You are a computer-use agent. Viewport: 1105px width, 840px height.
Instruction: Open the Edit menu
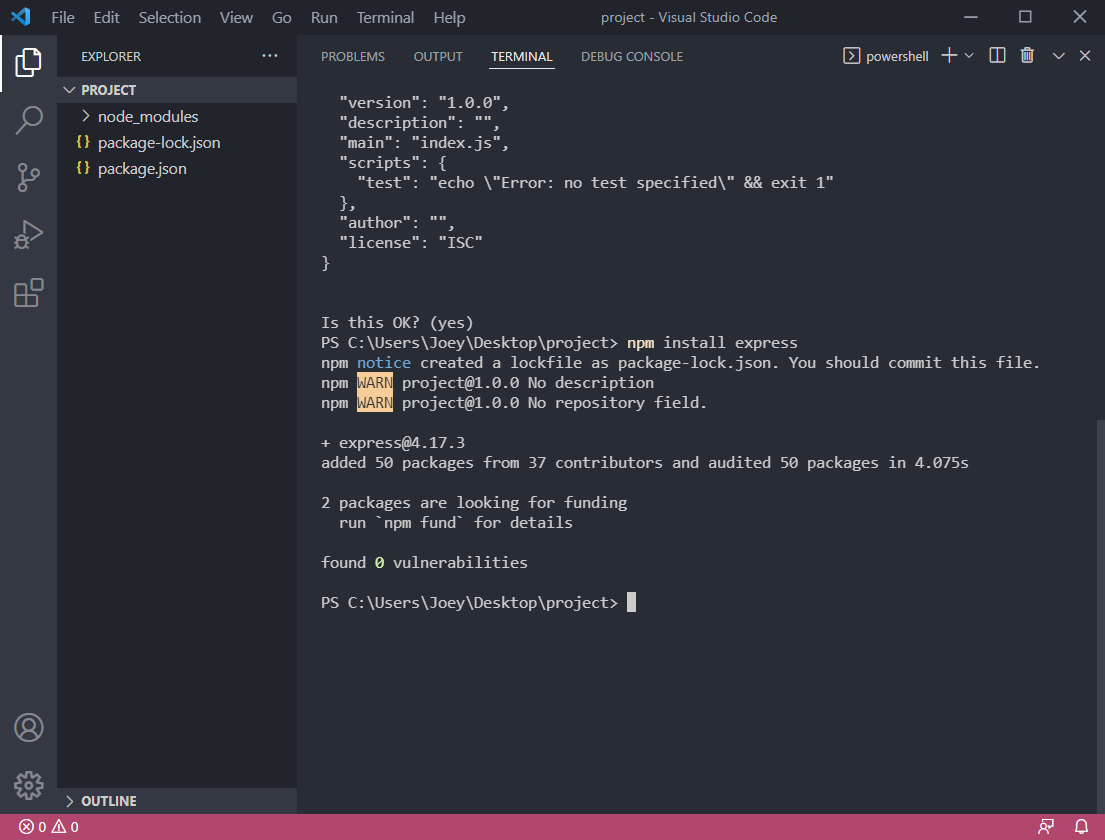(x=106, y=17)
